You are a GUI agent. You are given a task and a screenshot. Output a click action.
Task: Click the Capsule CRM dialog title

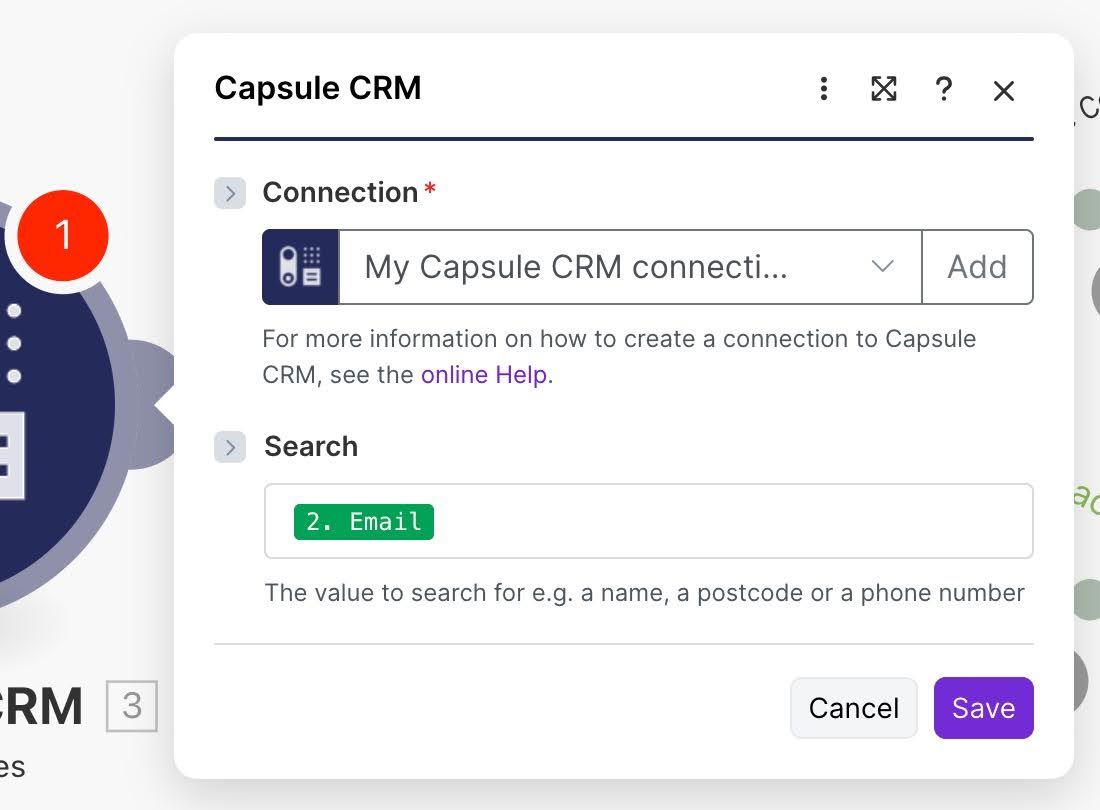(x=317, y=88)
